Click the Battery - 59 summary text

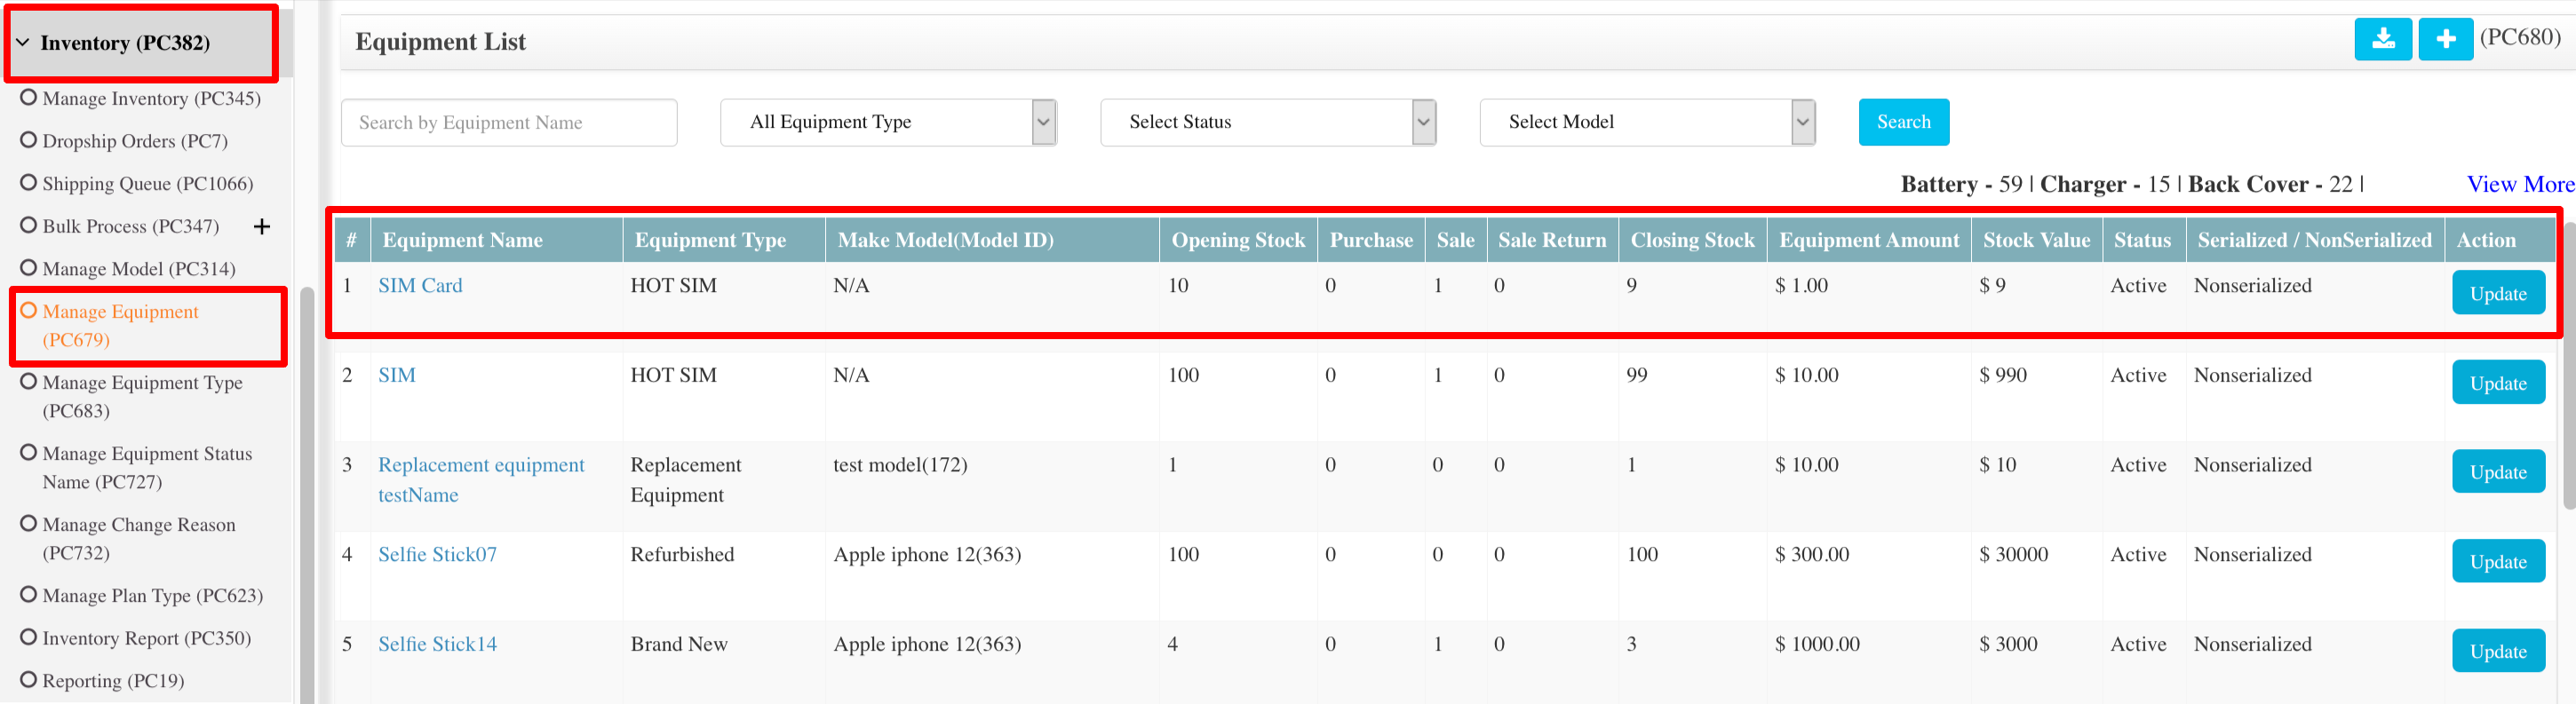(x=1961, y=184)
